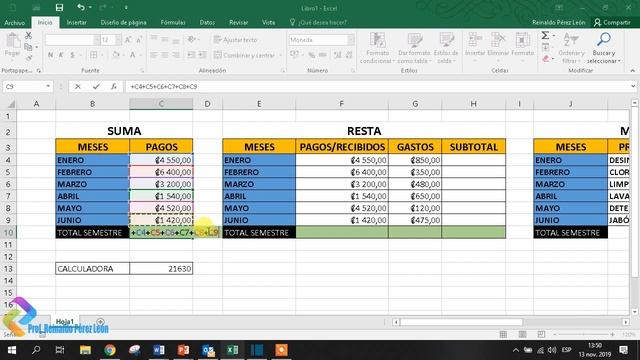
Task: Click Buscar y seleccionar magnifier icon
Action: coord(604,40)
